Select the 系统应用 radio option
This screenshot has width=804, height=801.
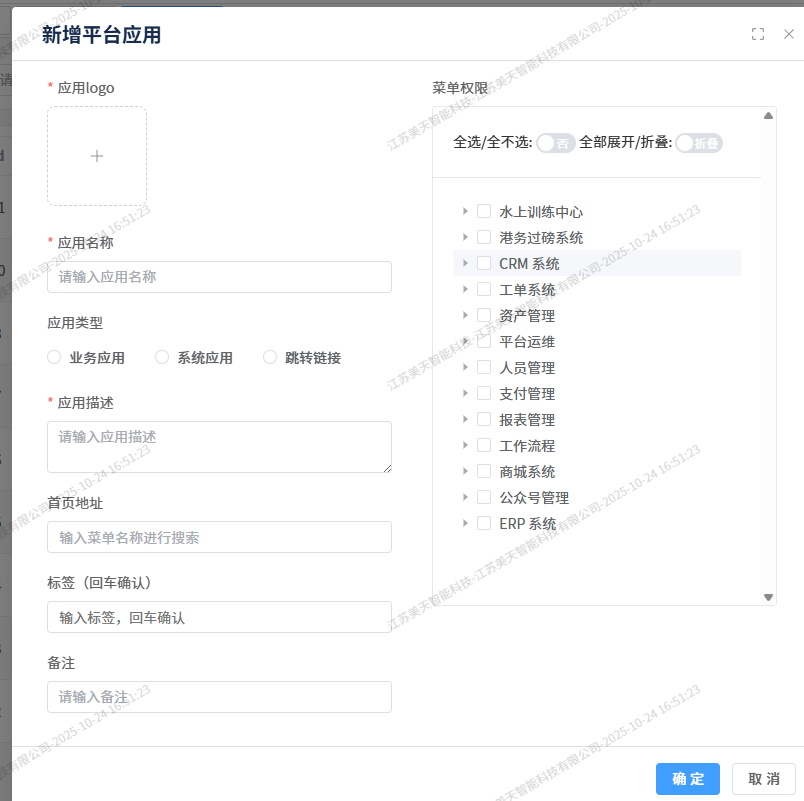tap(162, 358)
